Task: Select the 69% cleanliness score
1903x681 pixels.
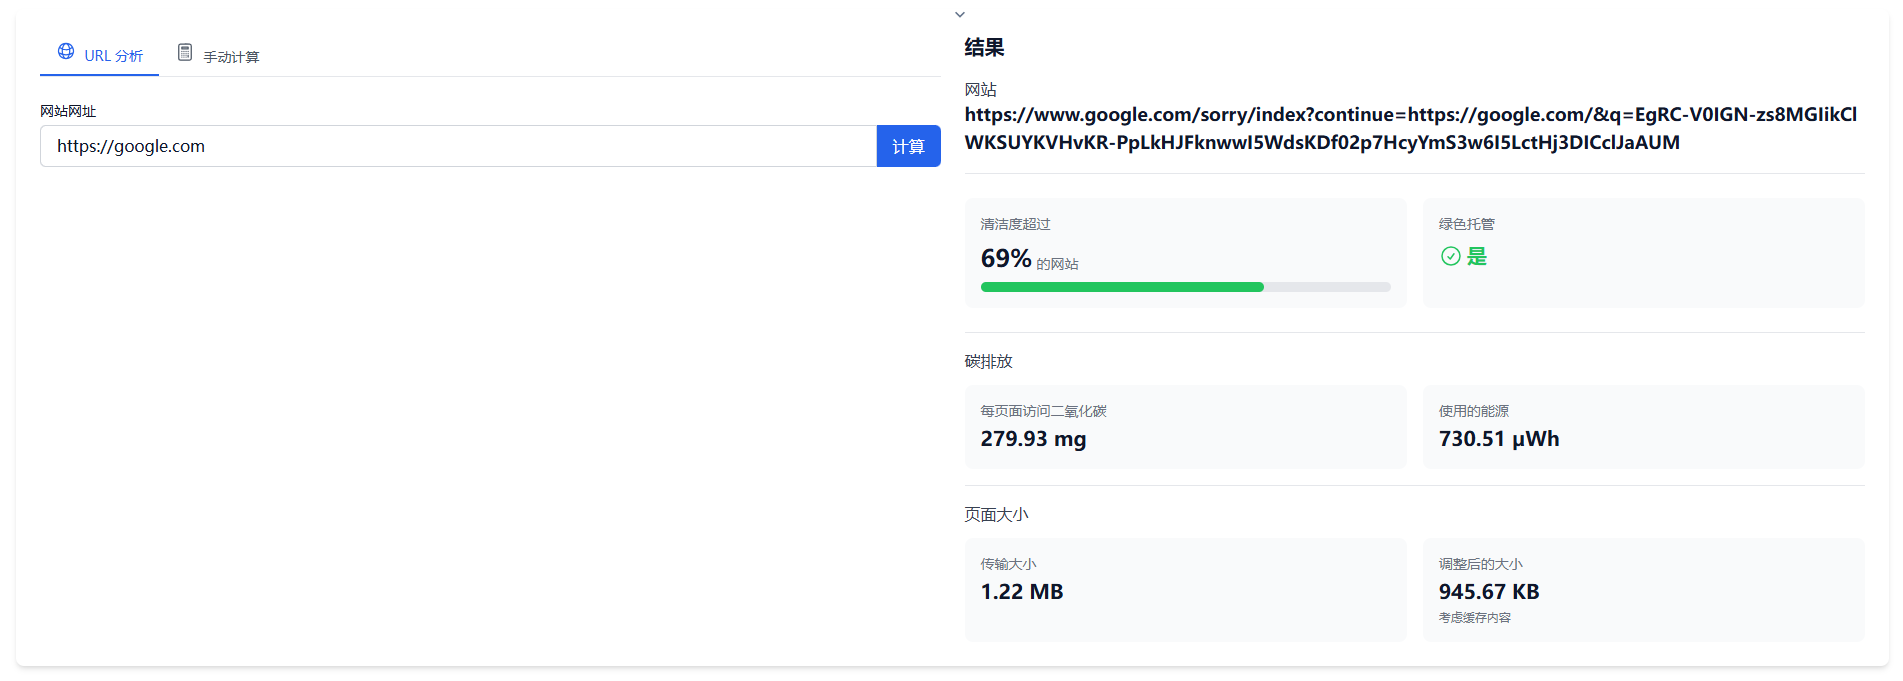Action: [1005, 259]
